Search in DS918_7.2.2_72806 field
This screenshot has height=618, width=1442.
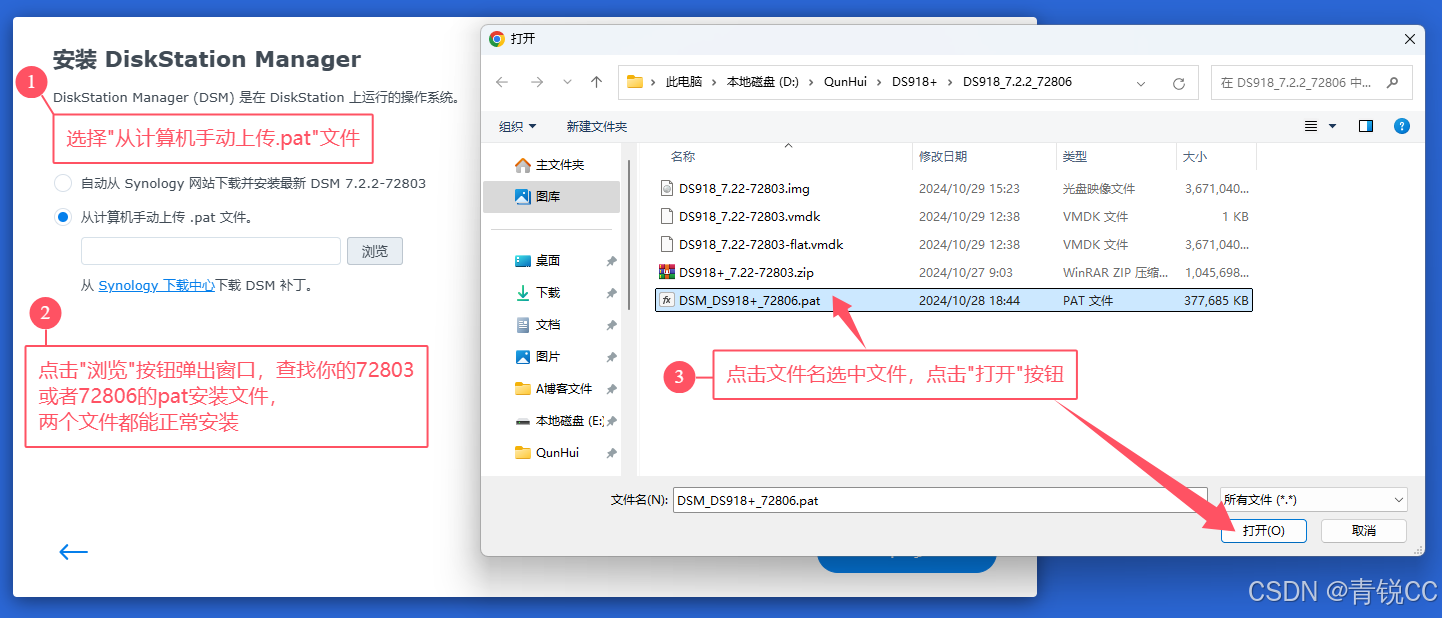point(1311,83)
